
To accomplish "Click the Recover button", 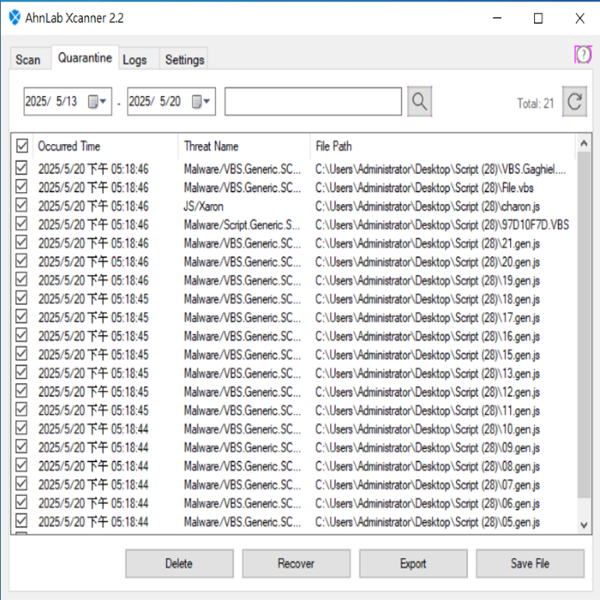I will (296, 563).
